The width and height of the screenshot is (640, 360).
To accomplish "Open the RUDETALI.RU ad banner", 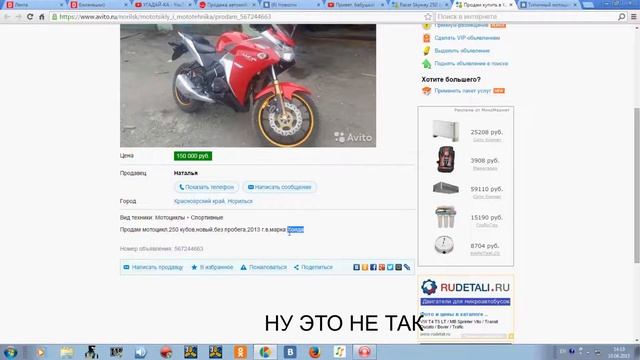I will 465,307.
